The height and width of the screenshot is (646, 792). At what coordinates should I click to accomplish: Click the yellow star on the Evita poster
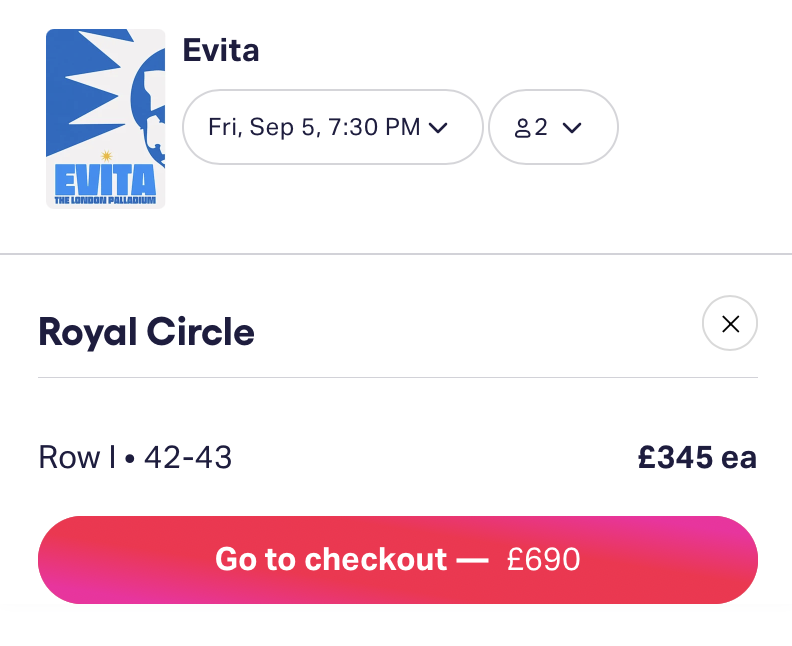[x=105, y=155]
